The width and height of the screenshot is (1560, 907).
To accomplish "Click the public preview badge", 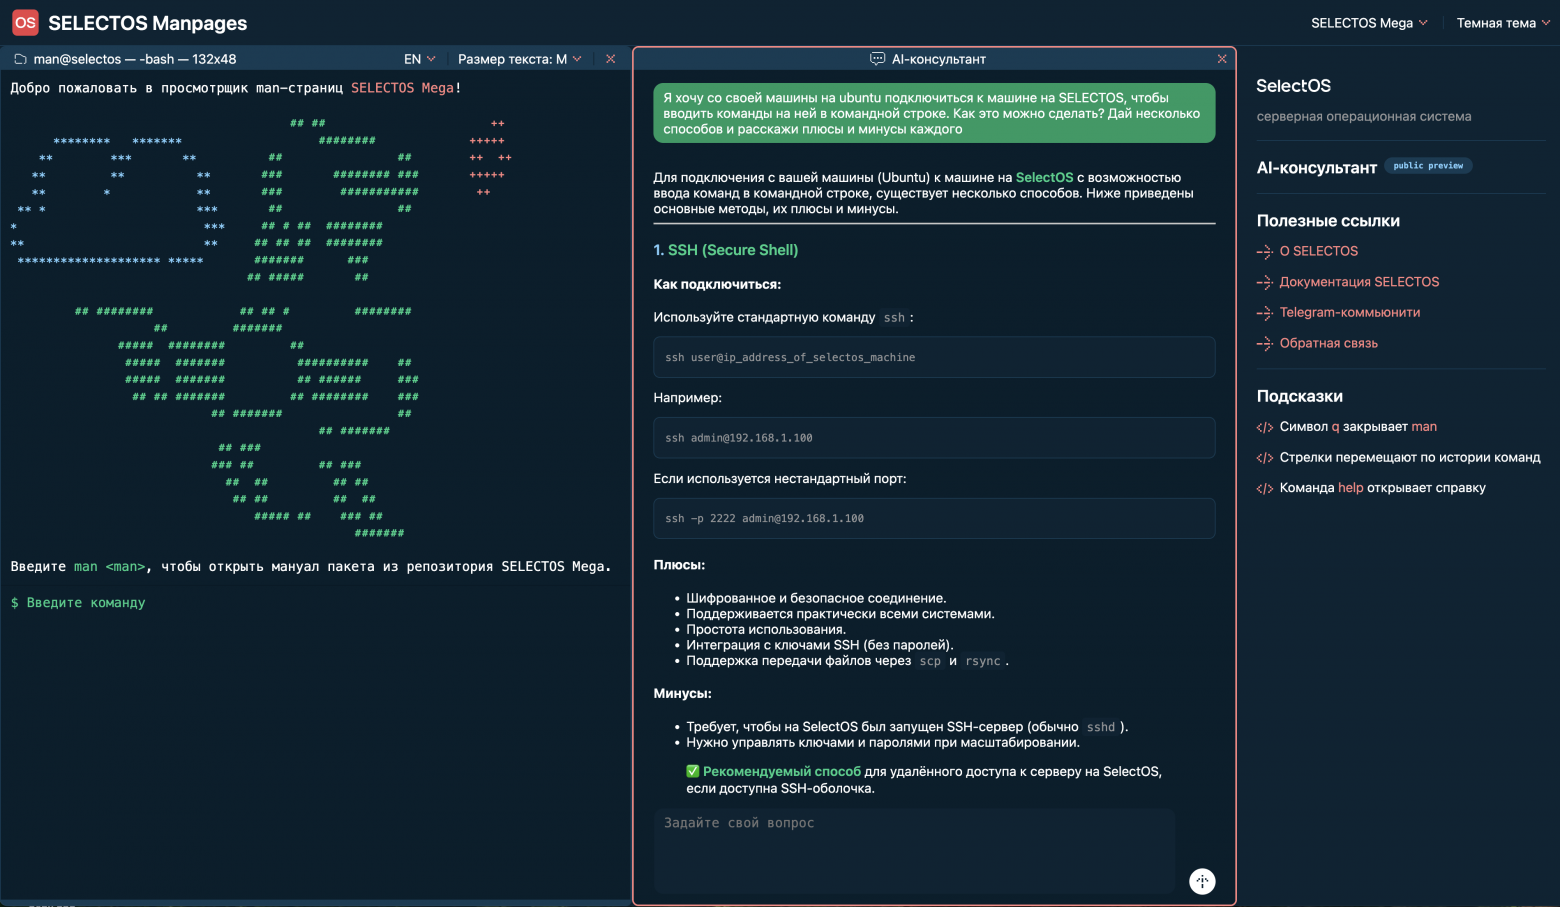I will coord(1427,166).
